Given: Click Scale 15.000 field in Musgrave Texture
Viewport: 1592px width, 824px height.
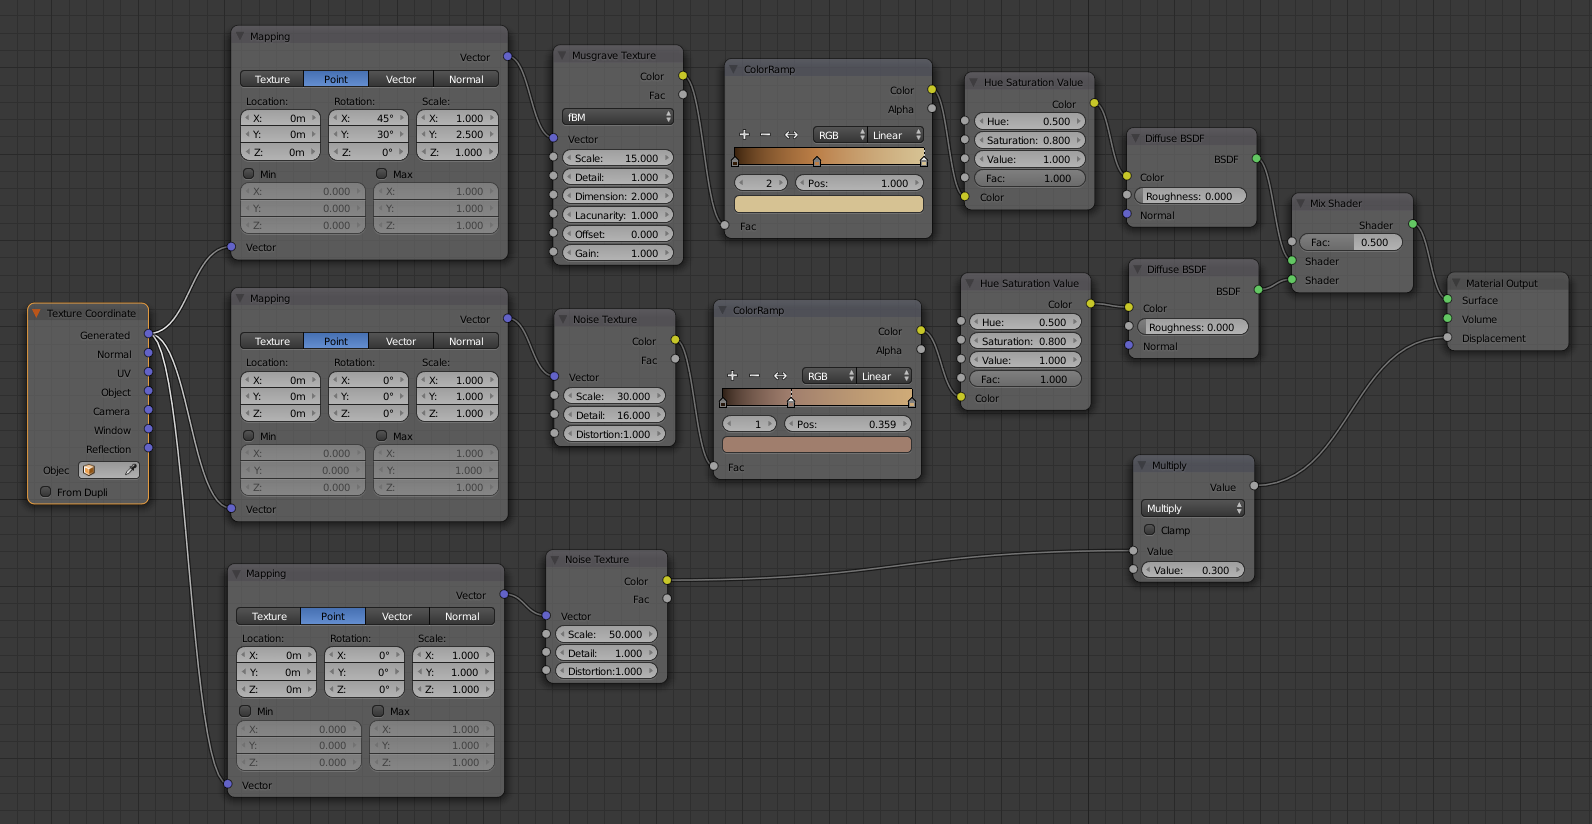Looking at the screenshot, I should point(617,158).
